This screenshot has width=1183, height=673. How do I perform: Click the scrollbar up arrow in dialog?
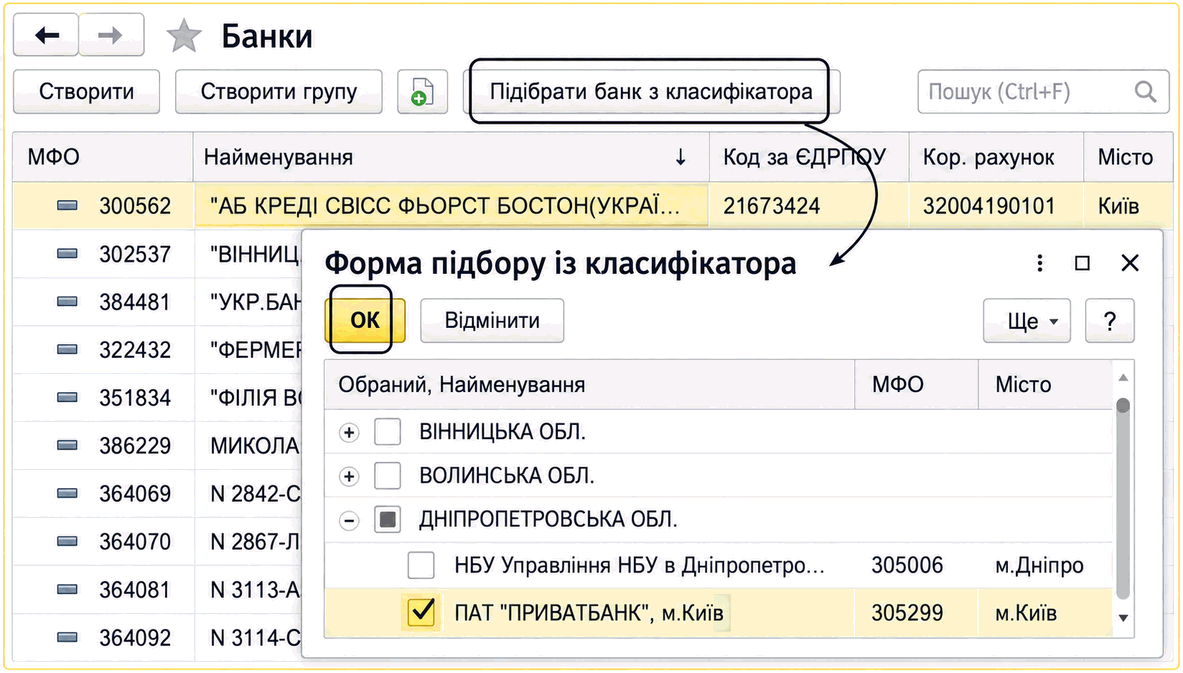click(x=1123, y=377)
